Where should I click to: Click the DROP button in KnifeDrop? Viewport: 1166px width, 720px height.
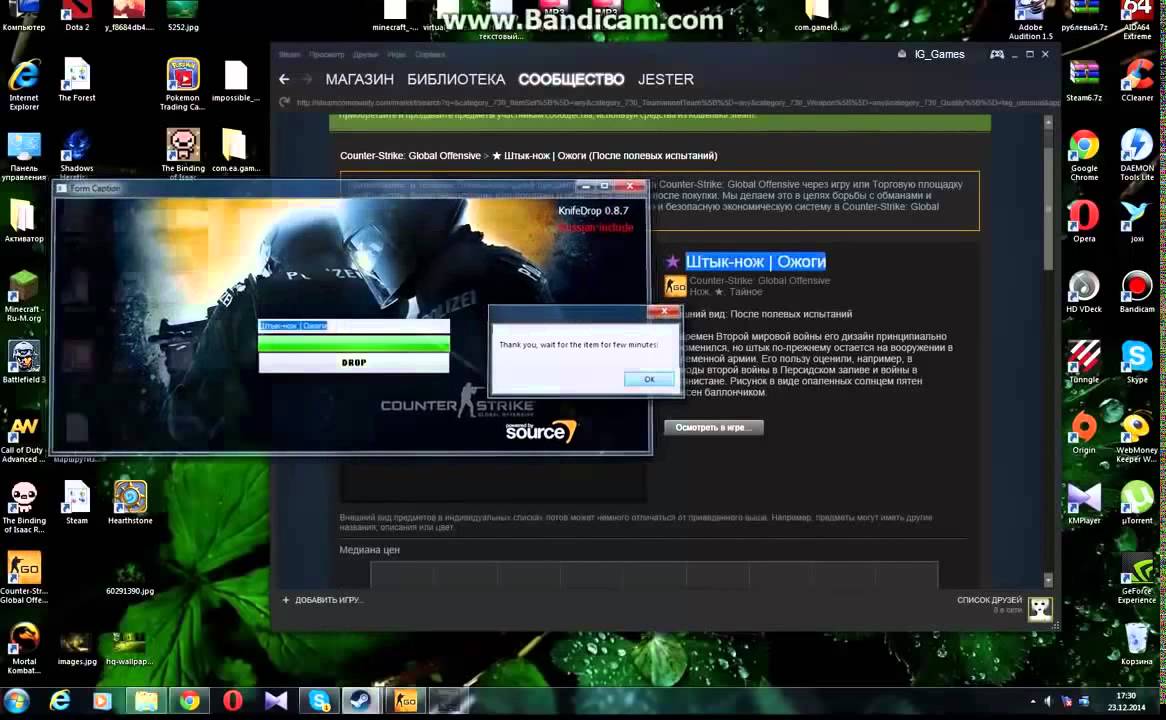[354, 362]
